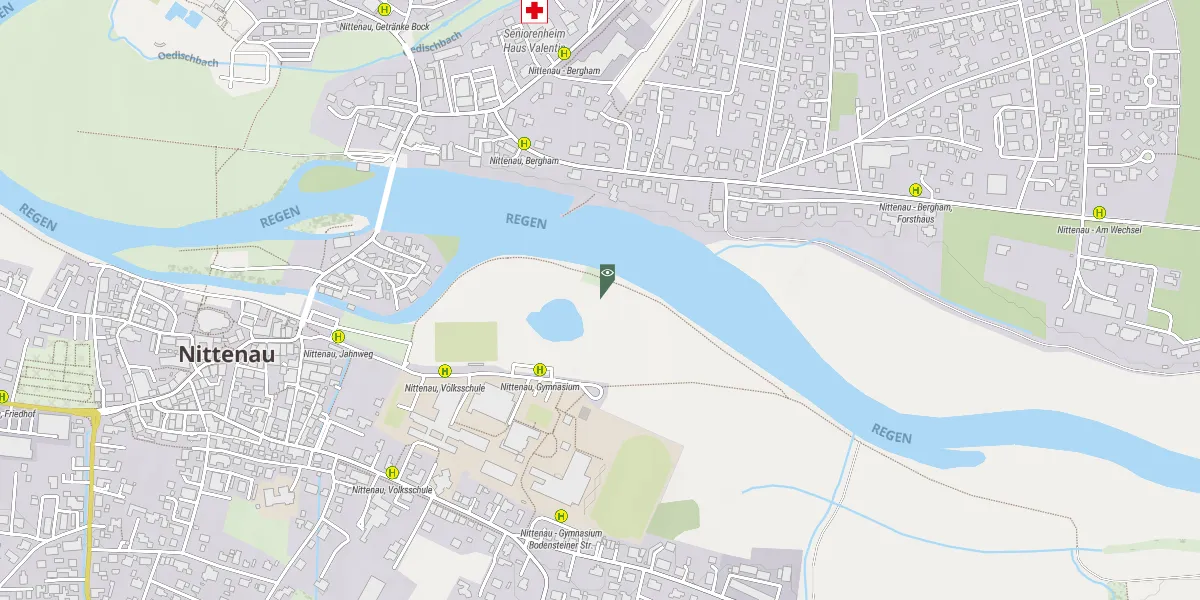Select the red cross hospital icon
The height and width of the screenshot is (600, 1200).
point(535,11)
